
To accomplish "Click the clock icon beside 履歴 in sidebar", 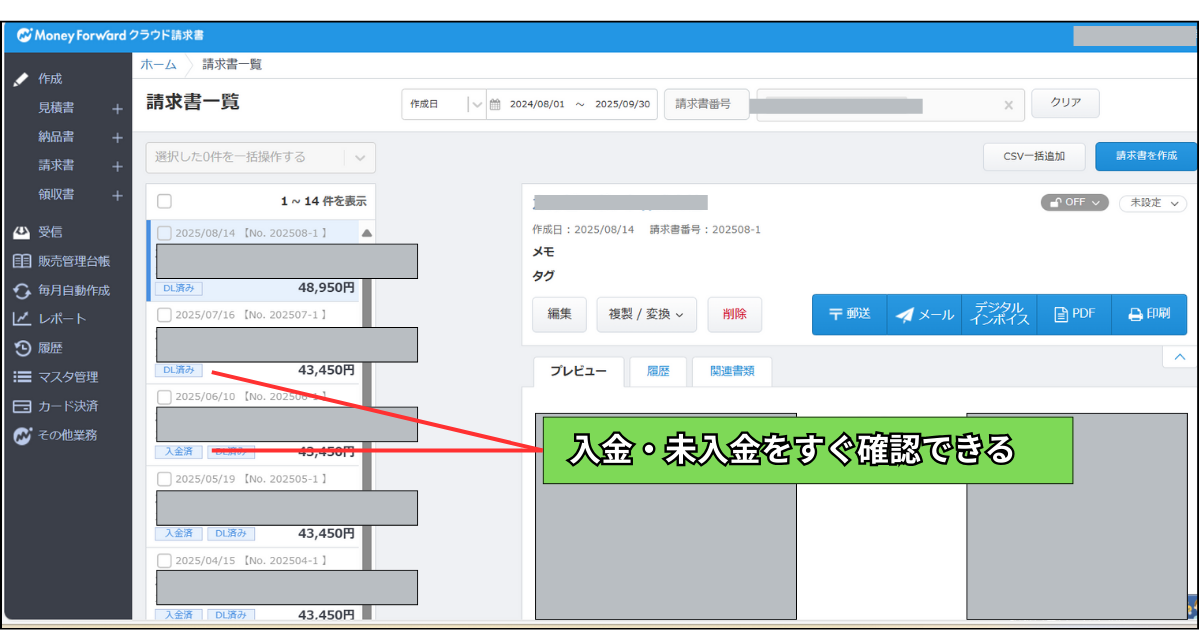I will [22, 348].
